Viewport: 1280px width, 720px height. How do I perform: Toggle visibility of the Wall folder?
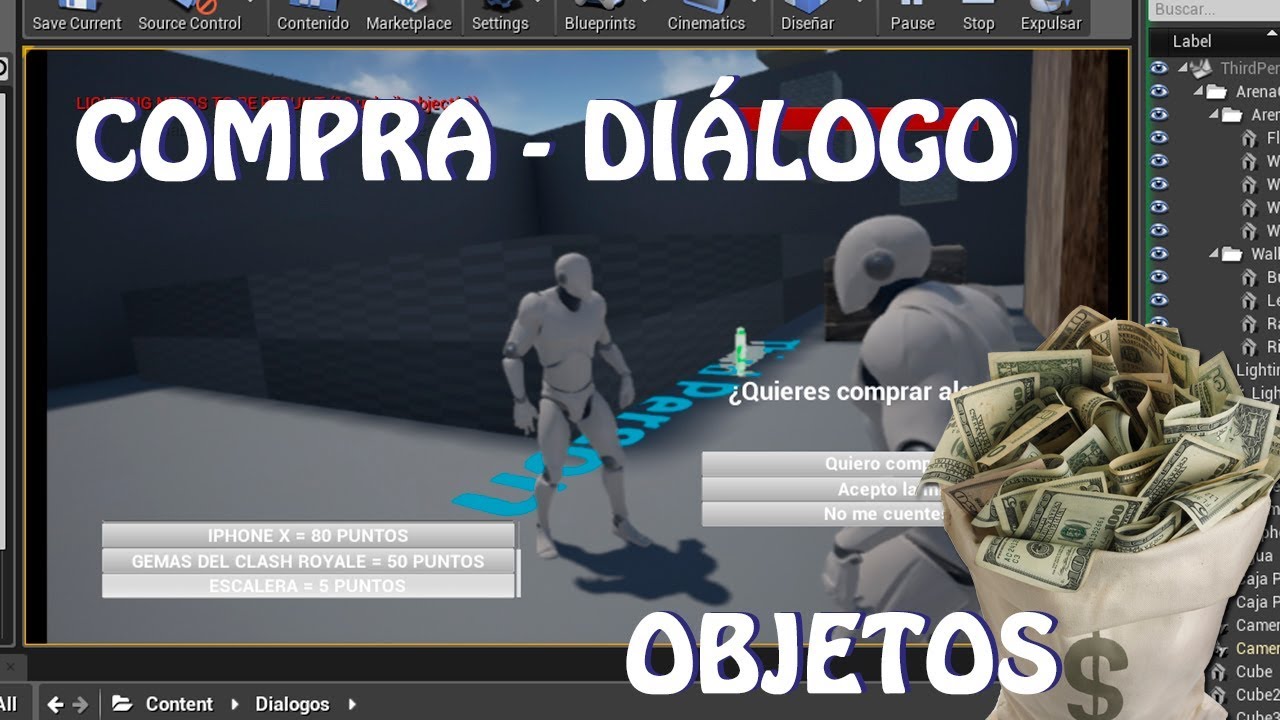click(1159, 254)
